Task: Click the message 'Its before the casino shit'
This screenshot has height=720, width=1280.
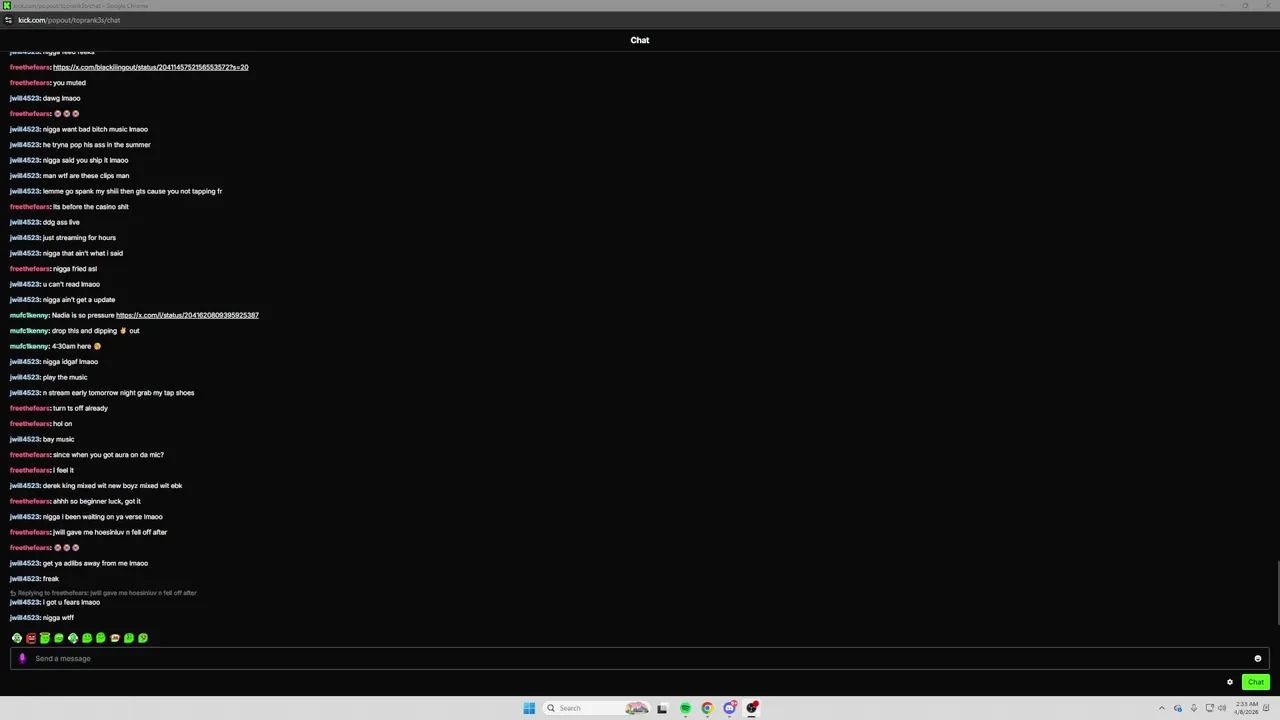Action: (91, 207)
